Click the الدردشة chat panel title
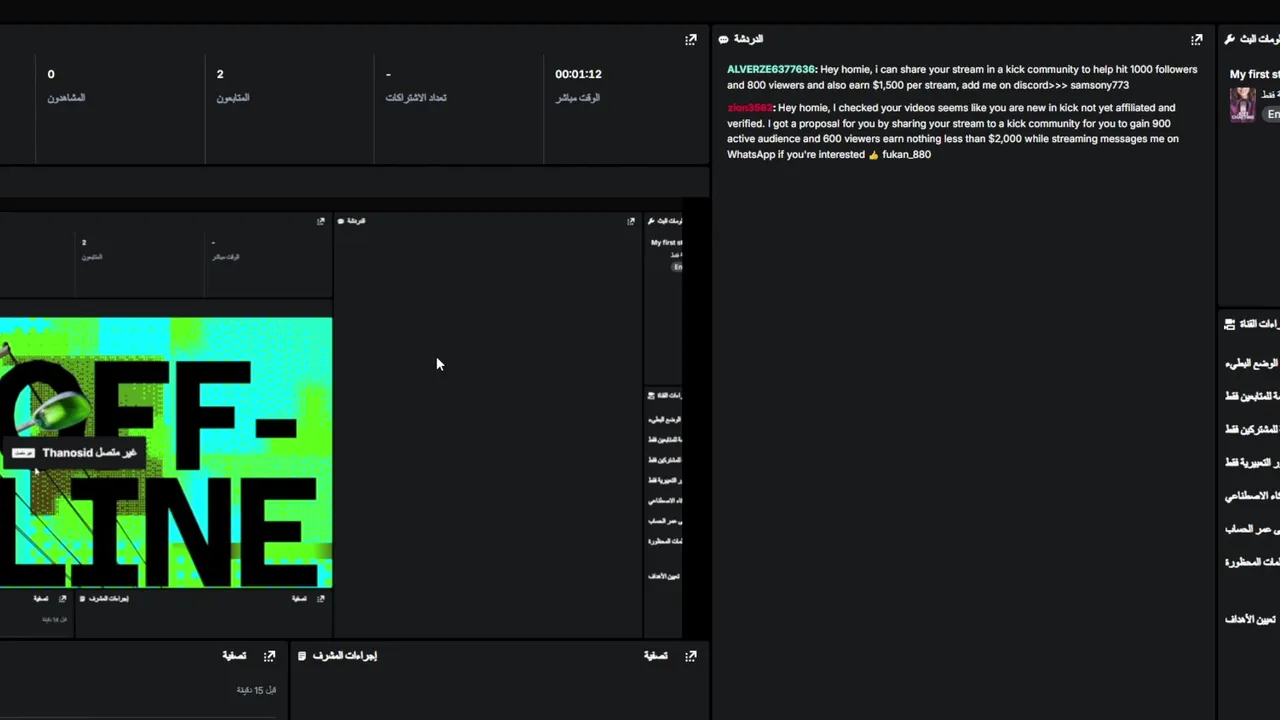Image resolution: width=1280 pixels, height=720 pixels. (748, 40)
